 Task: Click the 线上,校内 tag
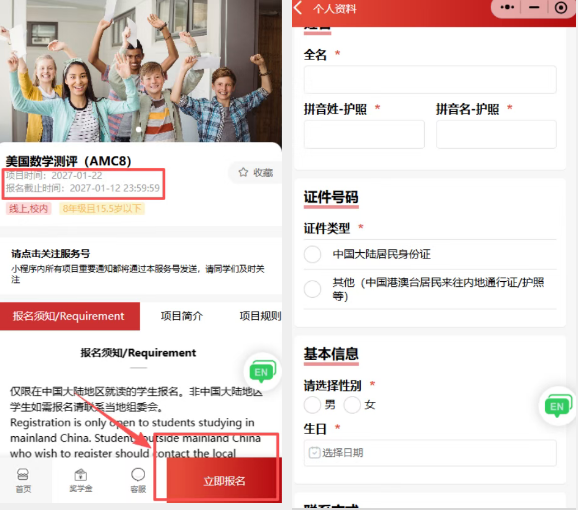[28, 209]
